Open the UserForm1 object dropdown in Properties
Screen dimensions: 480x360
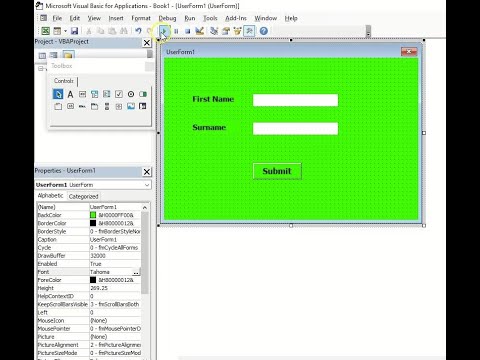click(147, 185)
